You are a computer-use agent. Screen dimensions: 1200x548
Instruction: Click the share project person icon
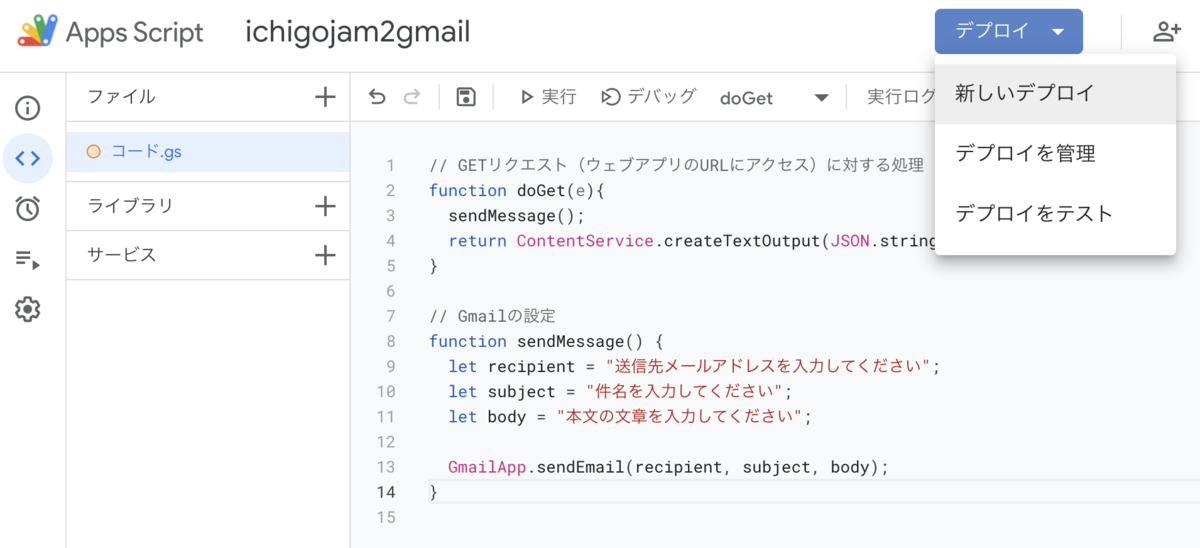point(1167,31)
